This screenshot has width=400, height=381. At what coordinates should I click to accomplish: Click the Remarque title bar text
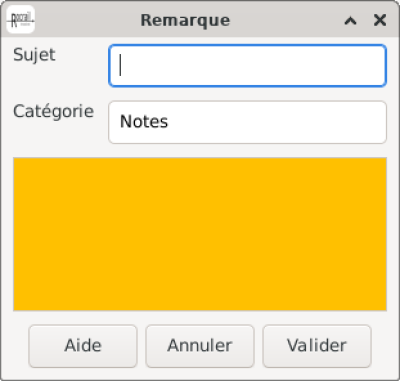[x=185, y=21]
